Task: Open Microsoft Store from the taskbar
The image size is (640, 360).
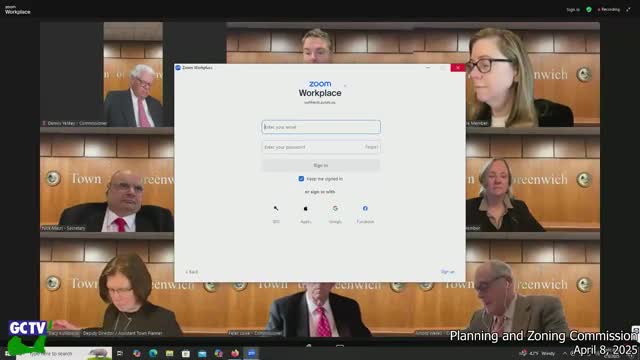Action: click(x=186, y=353)
